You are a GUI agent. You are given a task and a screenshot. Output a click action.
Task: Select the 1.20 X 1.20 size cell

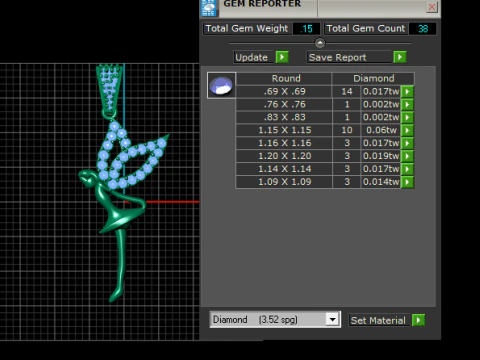tap(284, 156)
